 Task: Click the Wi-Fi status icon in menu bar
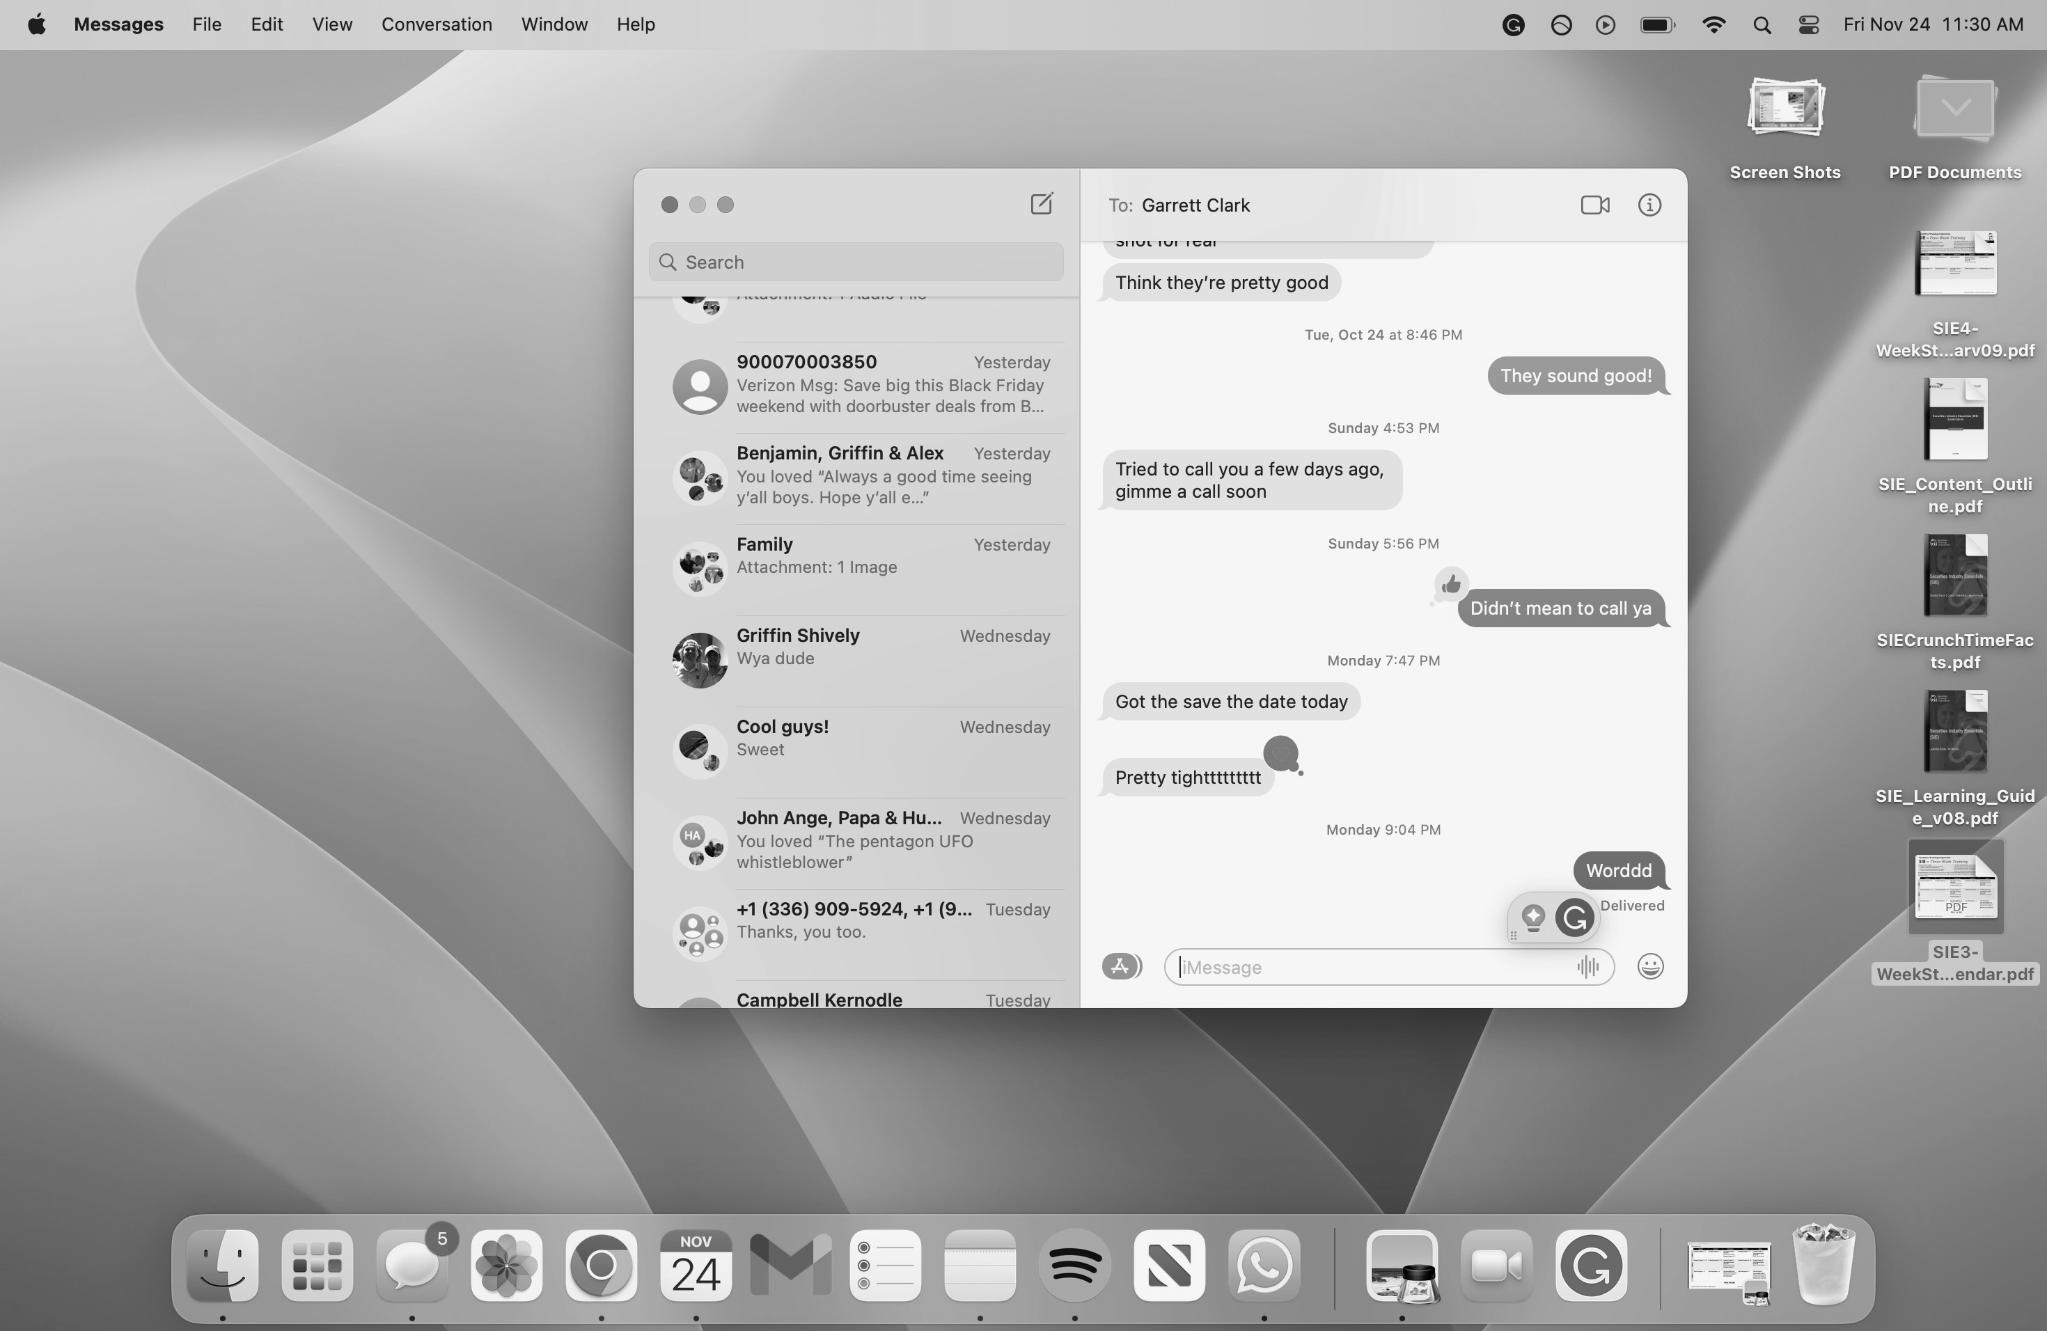pos(1713,24)
